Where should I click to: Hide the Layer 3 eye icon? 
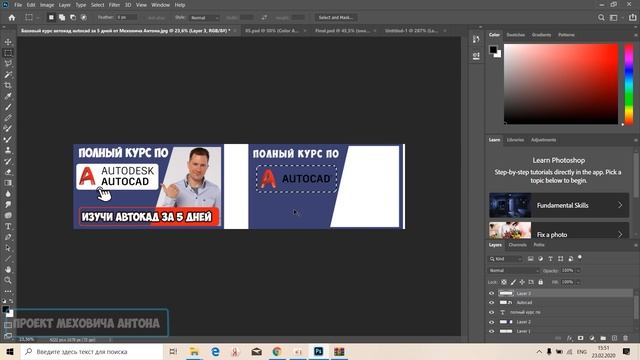[491, 293]
